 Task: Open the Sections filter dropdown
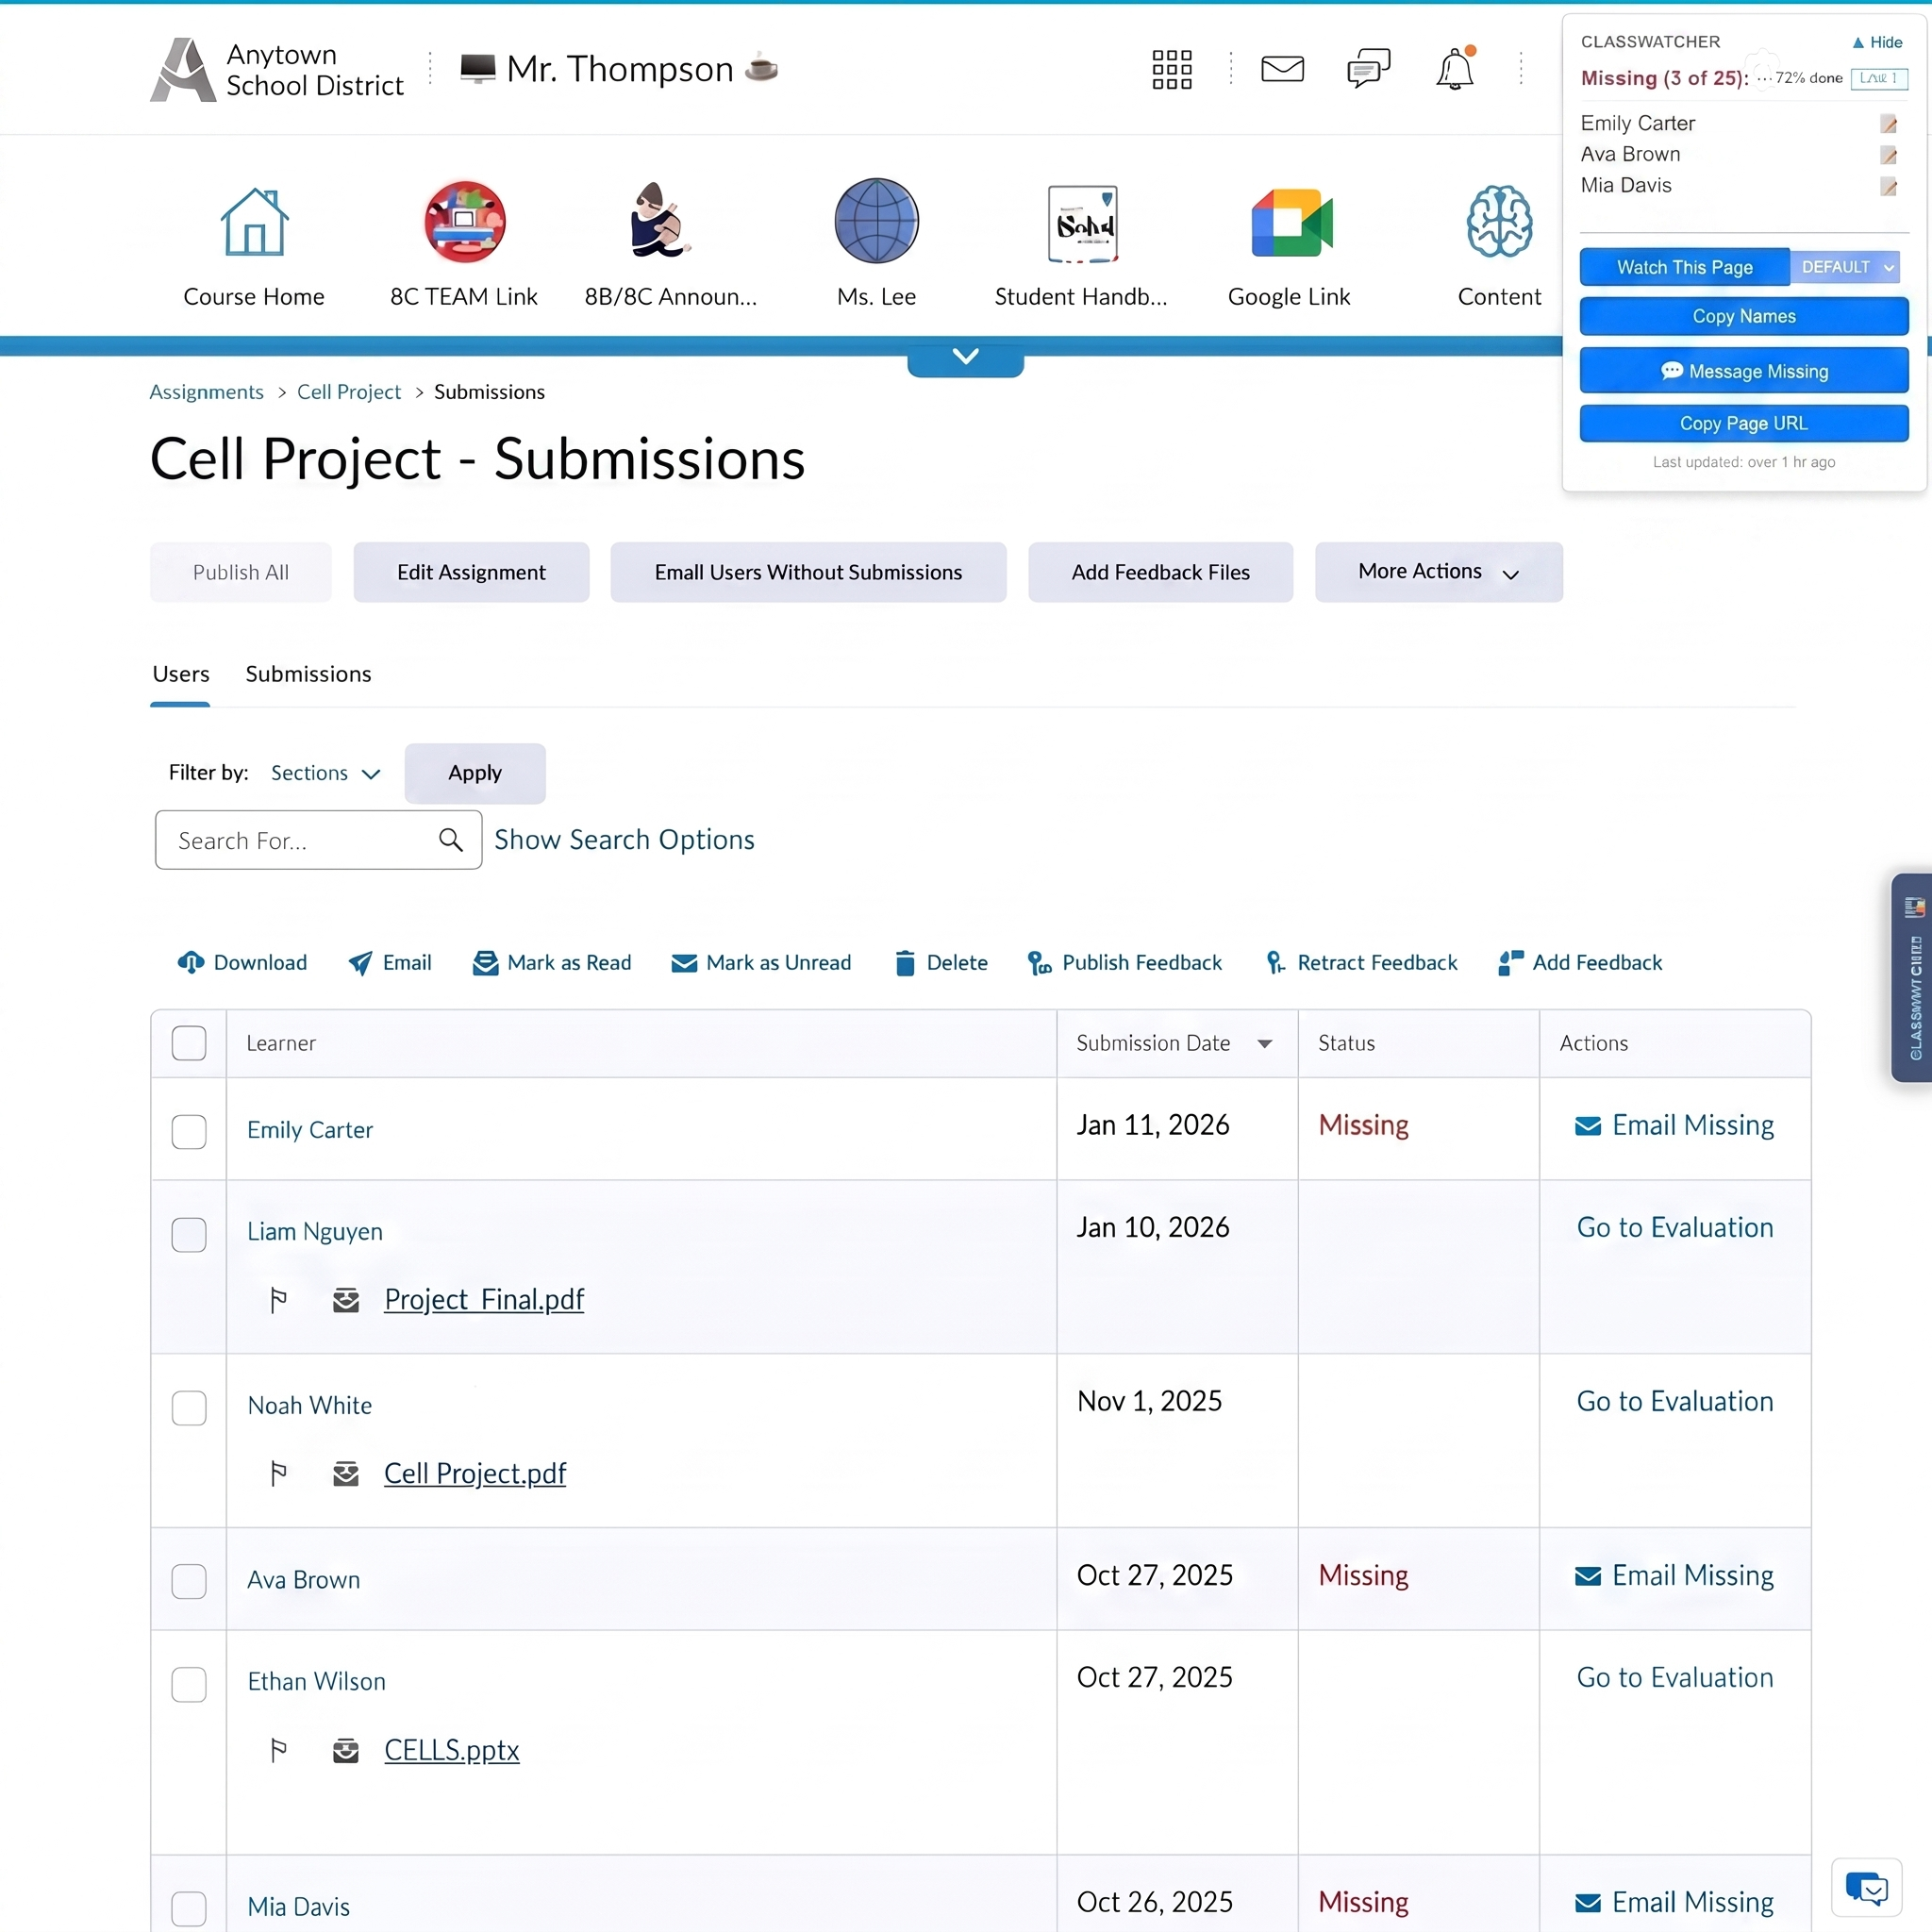point(326,773)
